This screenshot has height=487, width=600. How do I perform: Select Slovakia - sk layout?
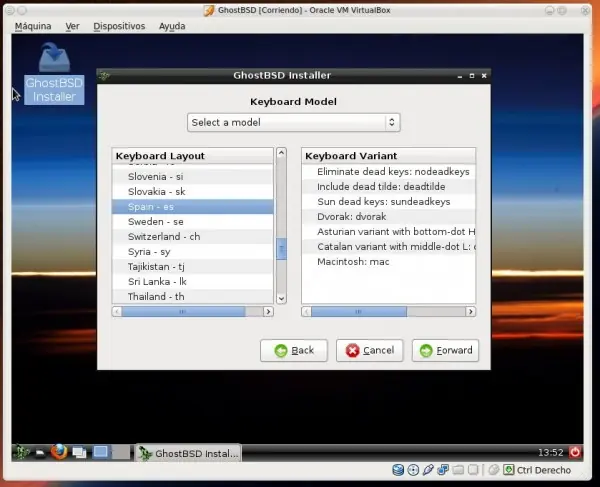tap(193, 192)
